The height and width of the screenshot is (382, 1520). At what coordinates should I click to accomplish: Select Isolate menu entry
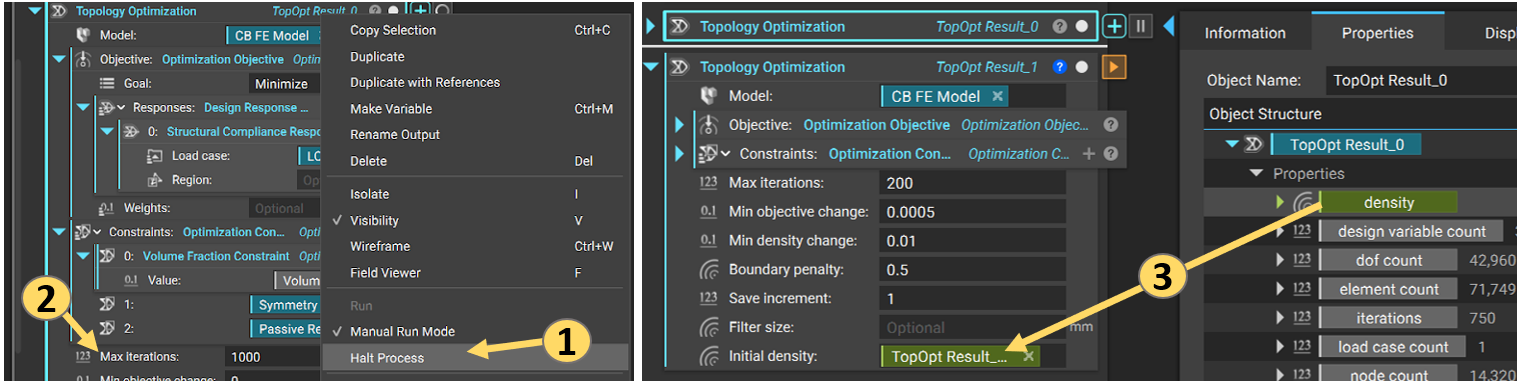pyautogui.click(x=369, y=194)
